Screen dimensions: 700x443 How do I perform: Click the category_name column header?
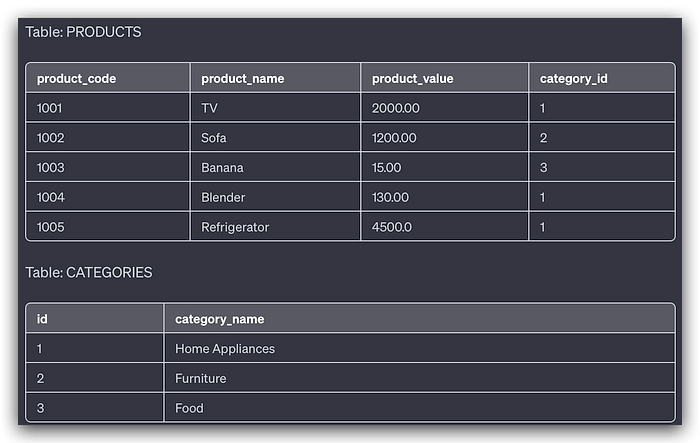coord(220,319)
